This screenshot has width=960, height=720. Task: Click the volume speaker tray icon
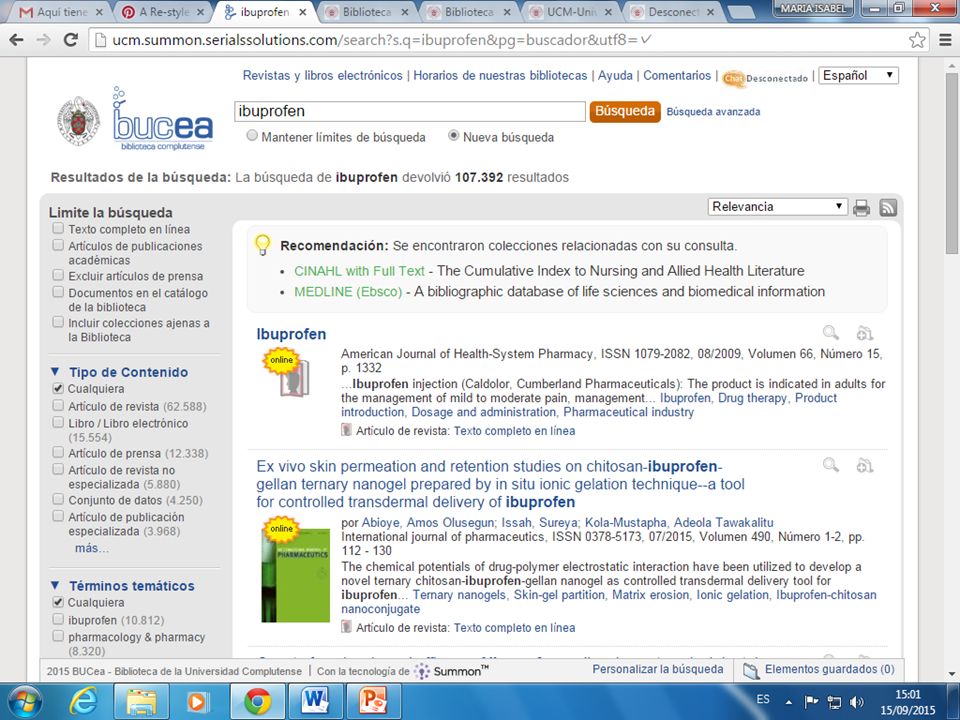coord(857,702)
